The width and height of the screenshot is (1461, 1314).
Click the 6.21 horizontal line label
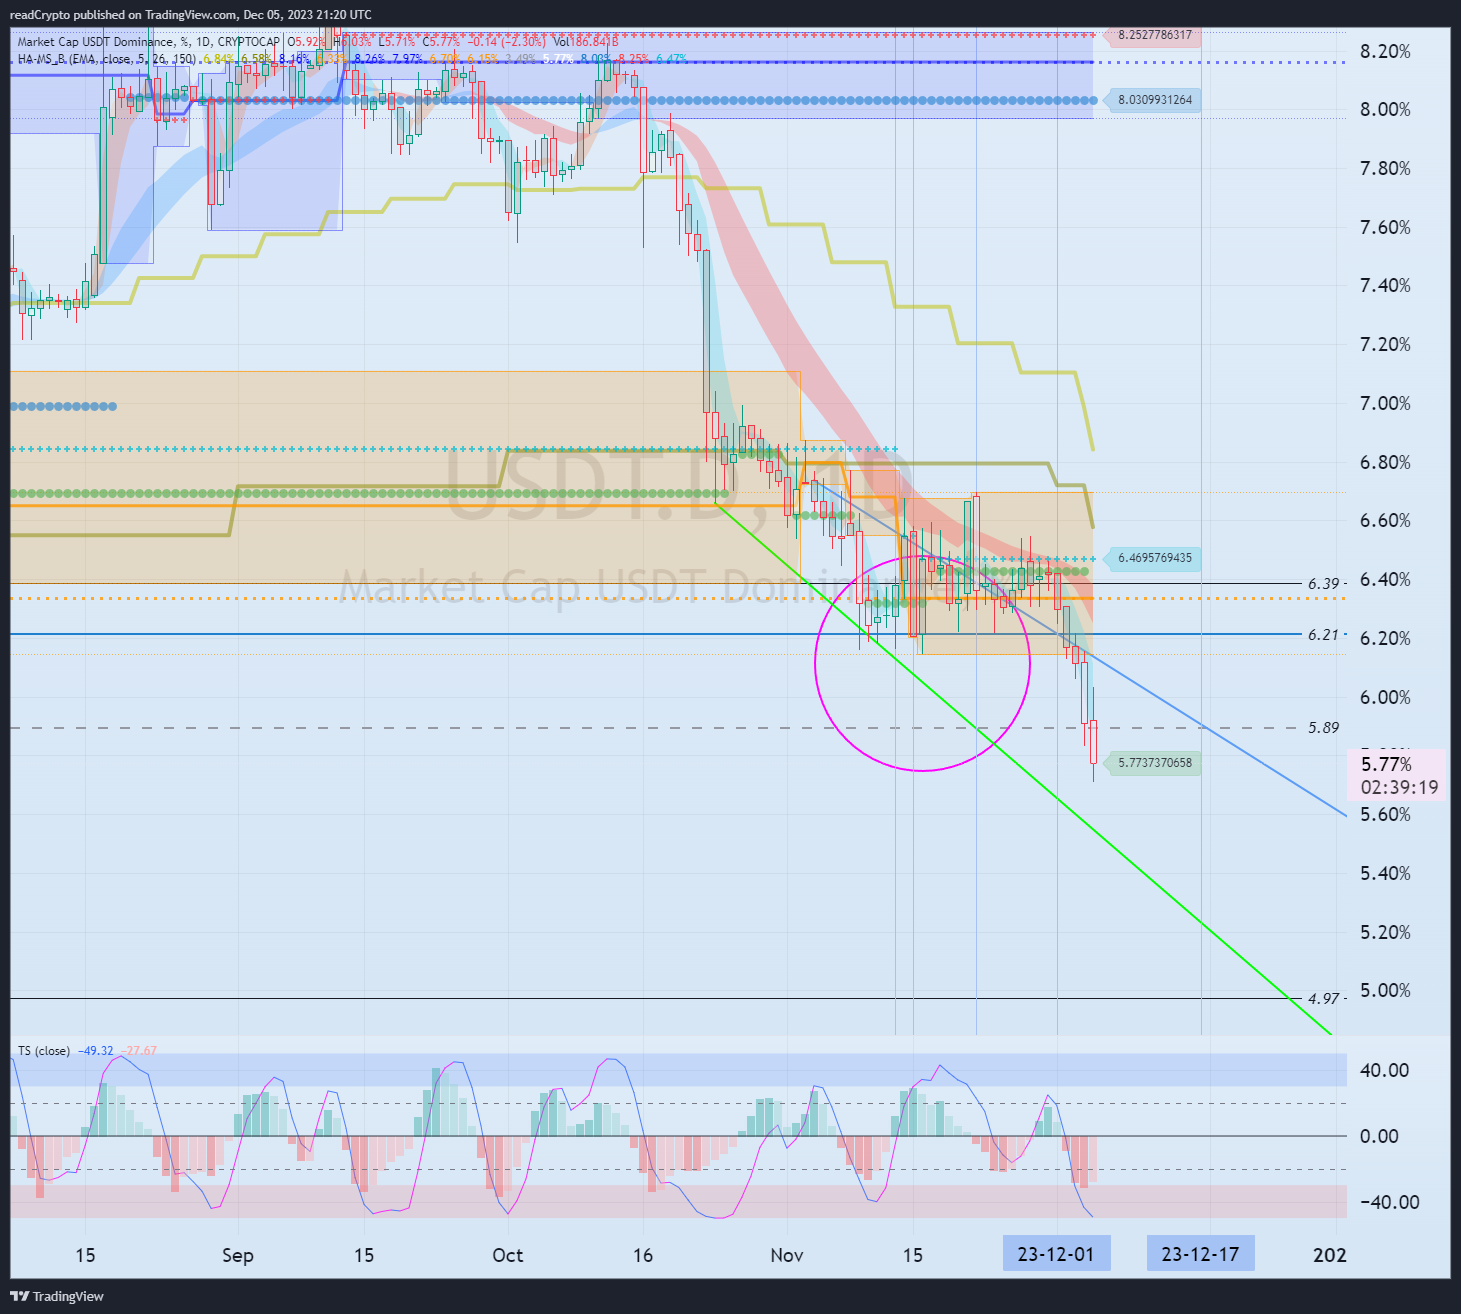click(x=1323, y=634)
